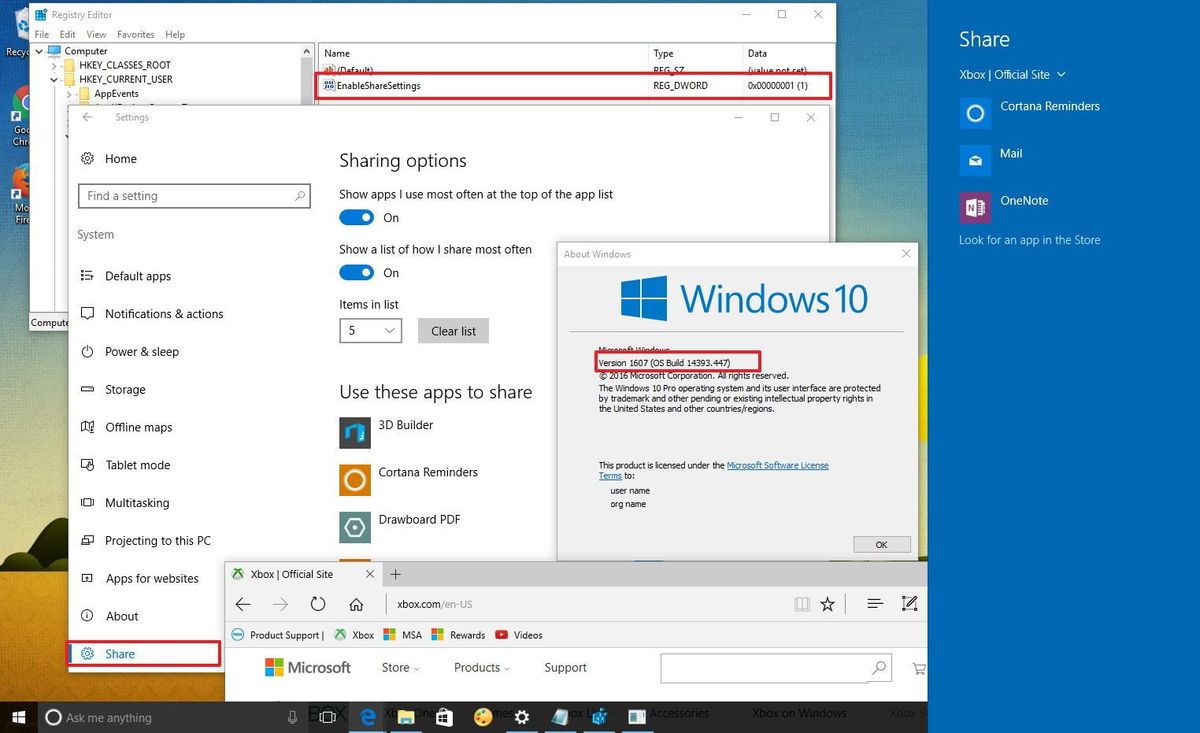The height and width of the screenshot is (733, 1200).
Task: Select Mail in the Share pane
Action: [1011, 154]
